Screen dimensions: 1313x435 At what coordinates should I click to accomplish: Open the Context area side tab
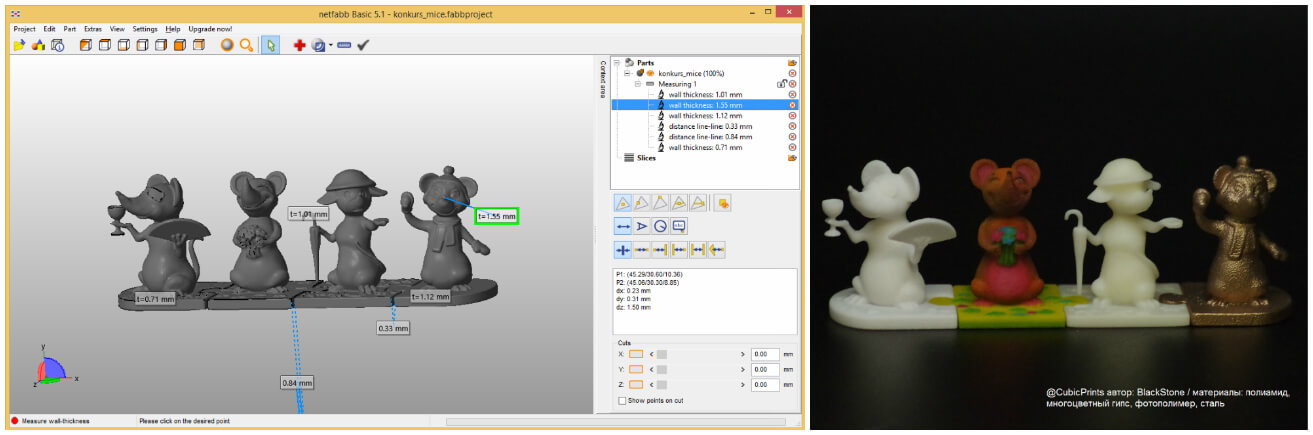[x=602, y=78]
